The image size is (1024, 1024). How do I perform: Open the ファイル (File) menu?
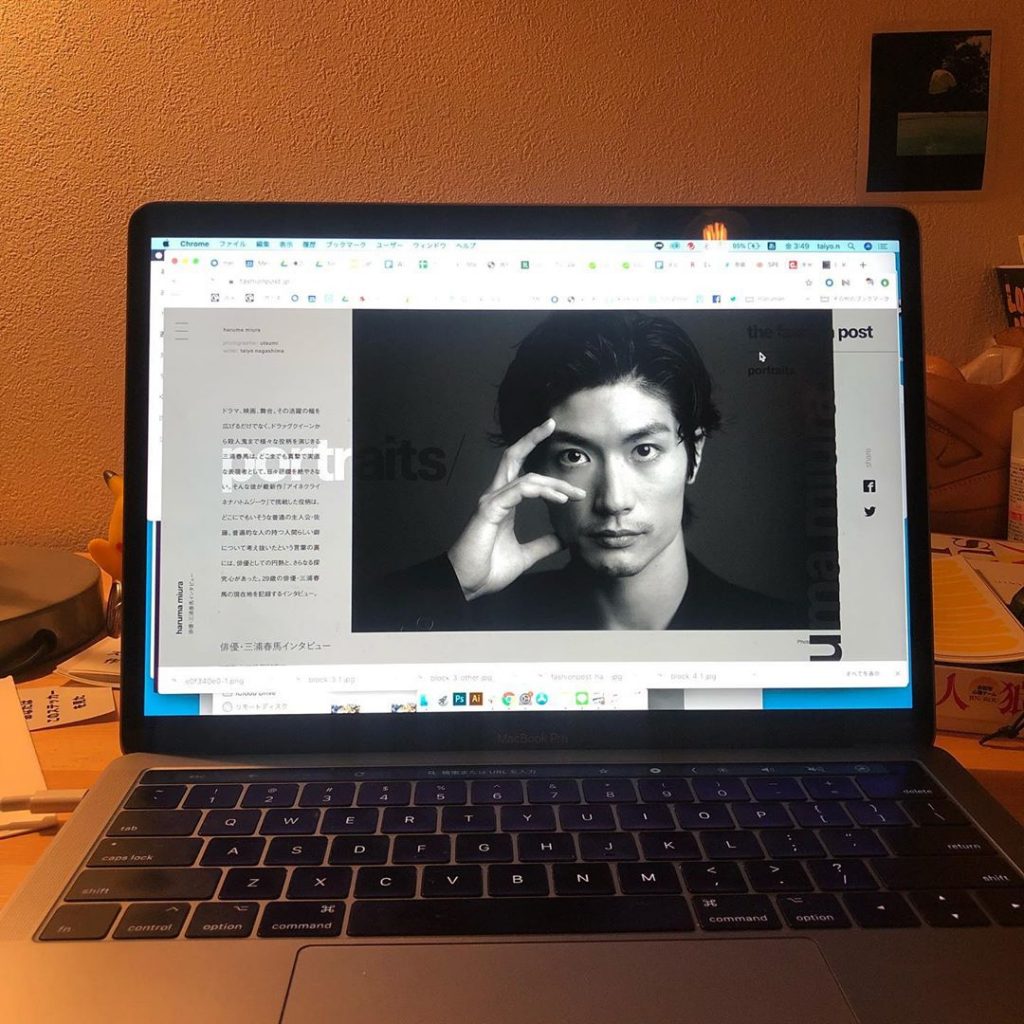232,244
